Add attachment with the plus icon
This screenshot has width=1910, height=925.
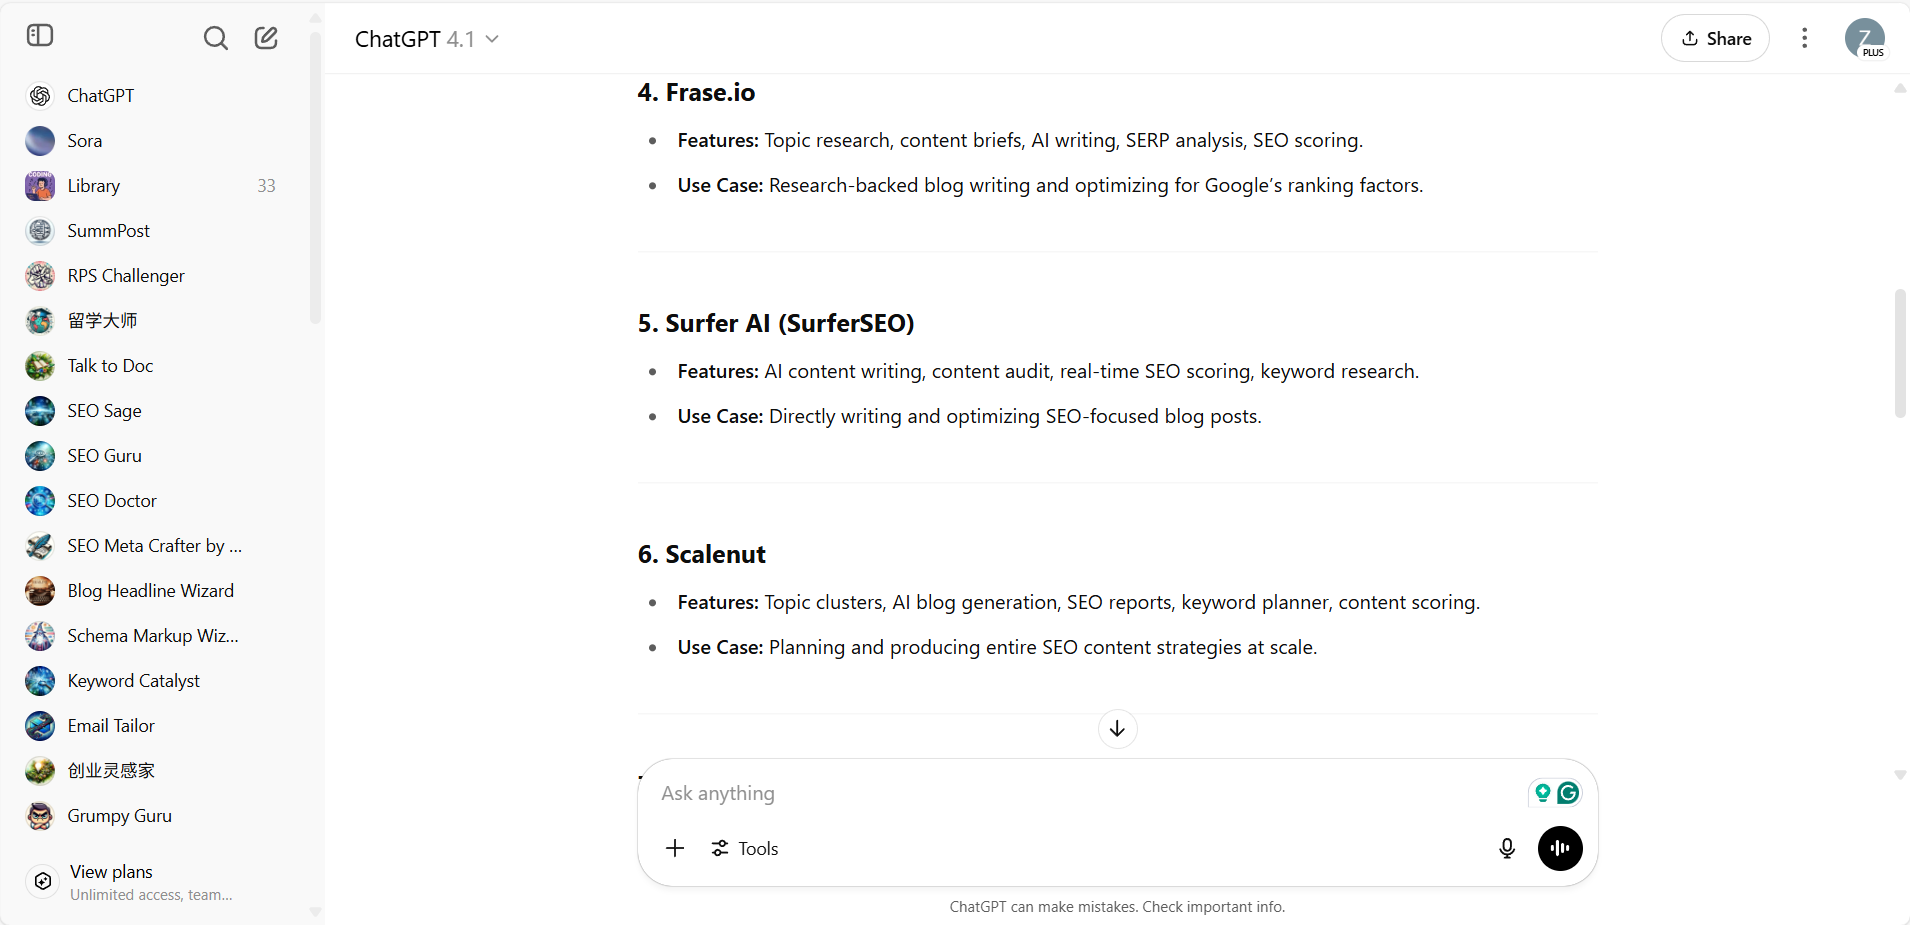pyautogui.click(x=675, y=848)
